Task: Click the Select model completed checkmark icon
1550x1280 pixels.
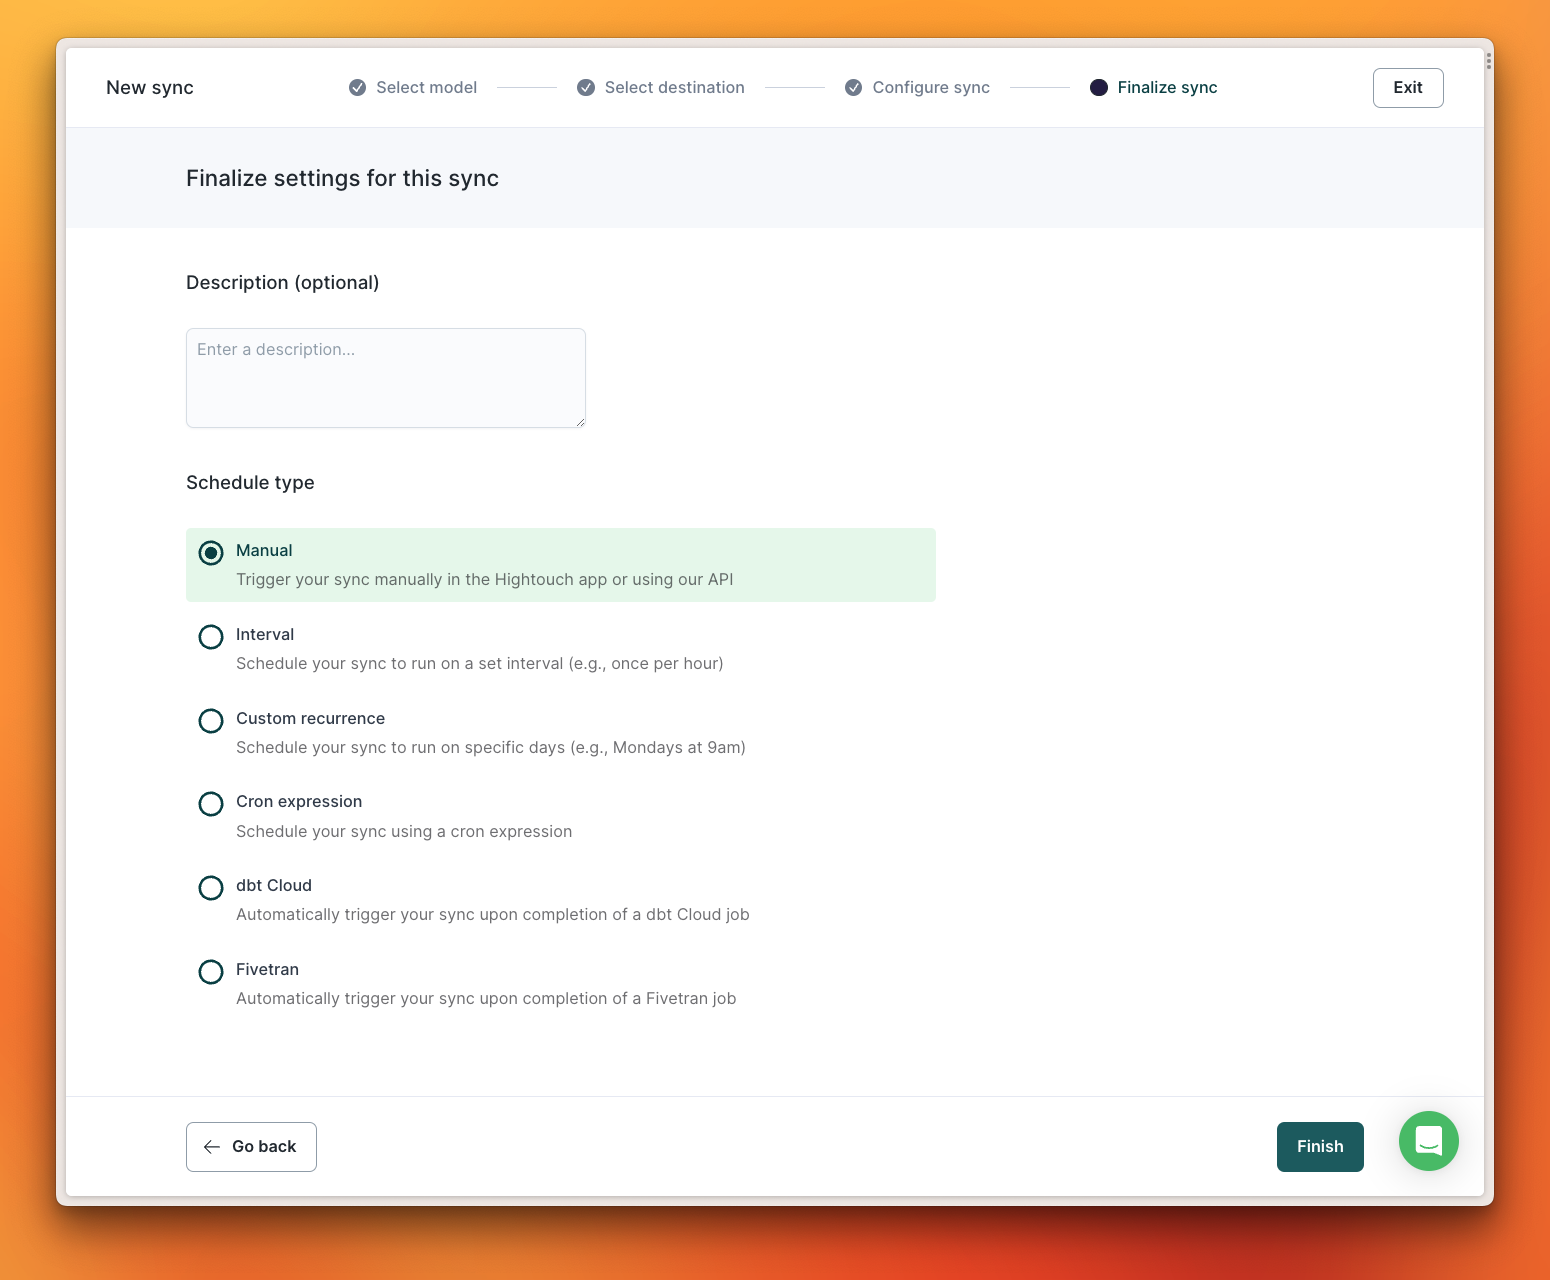Action: [x=357, y=88]
